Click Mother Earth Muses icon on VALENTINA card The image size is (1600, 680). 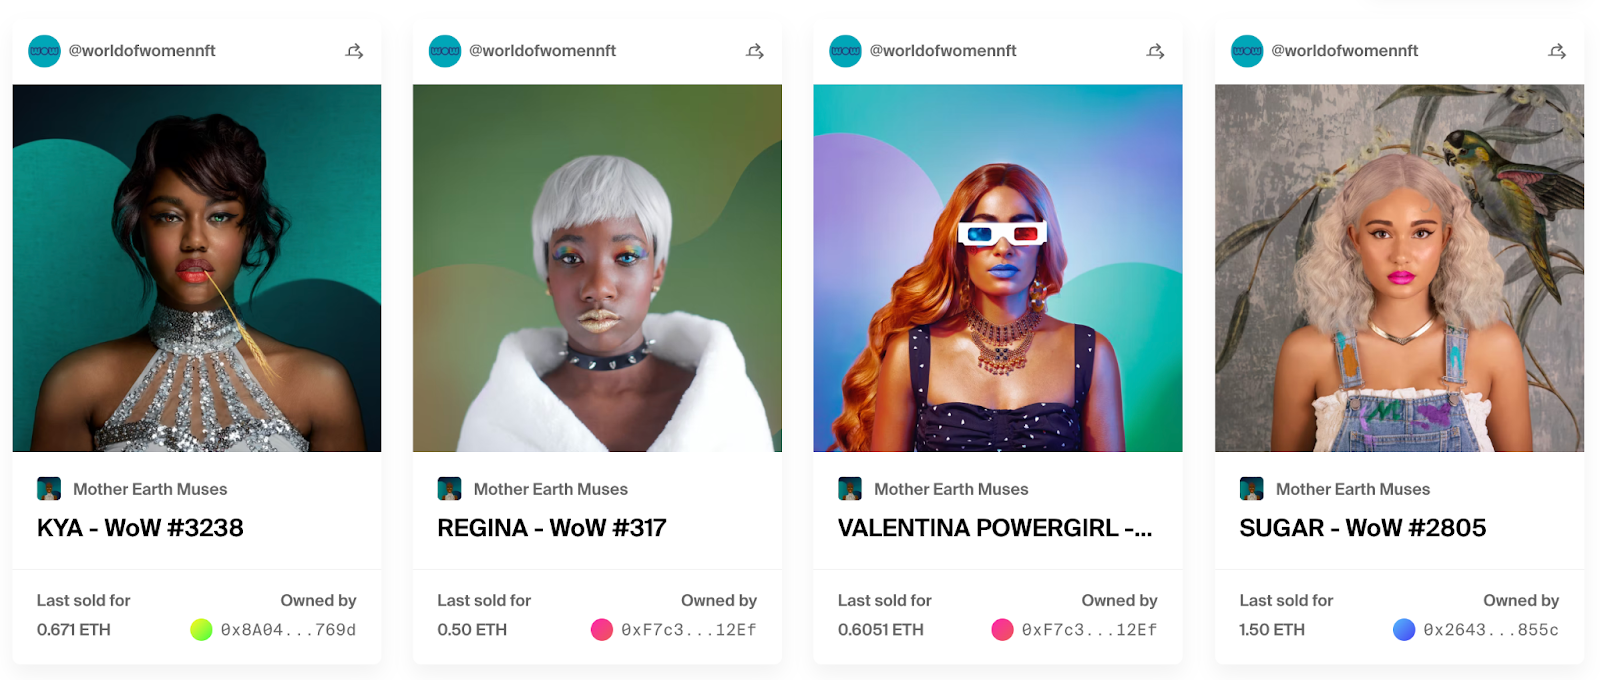coord(850,489)
